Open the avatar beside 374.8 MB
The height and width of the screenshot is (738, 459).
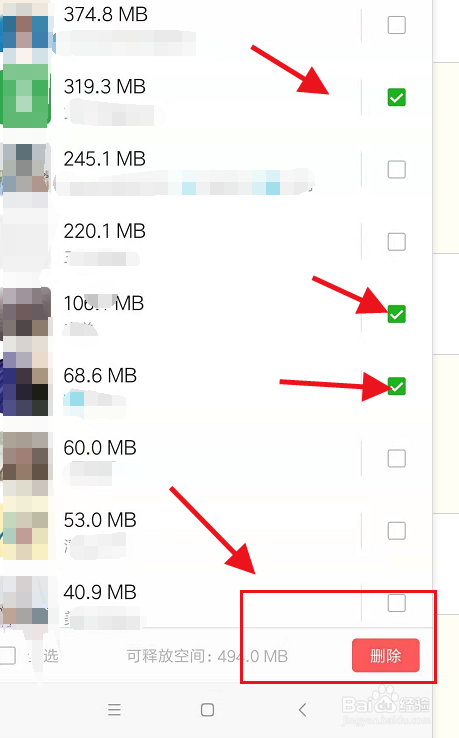[x=26, y=26]
